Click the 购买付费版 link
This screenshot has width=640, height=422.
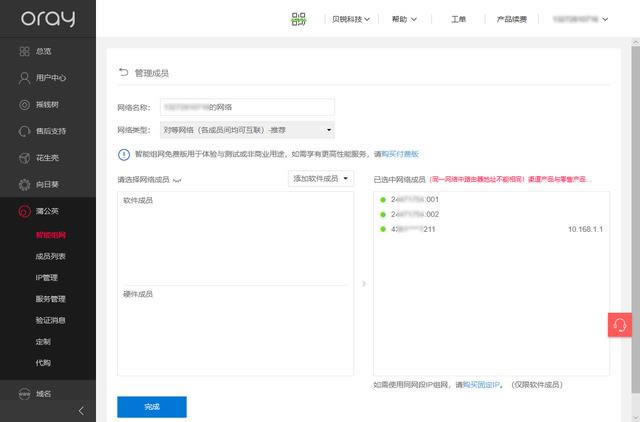pos(400,154)
